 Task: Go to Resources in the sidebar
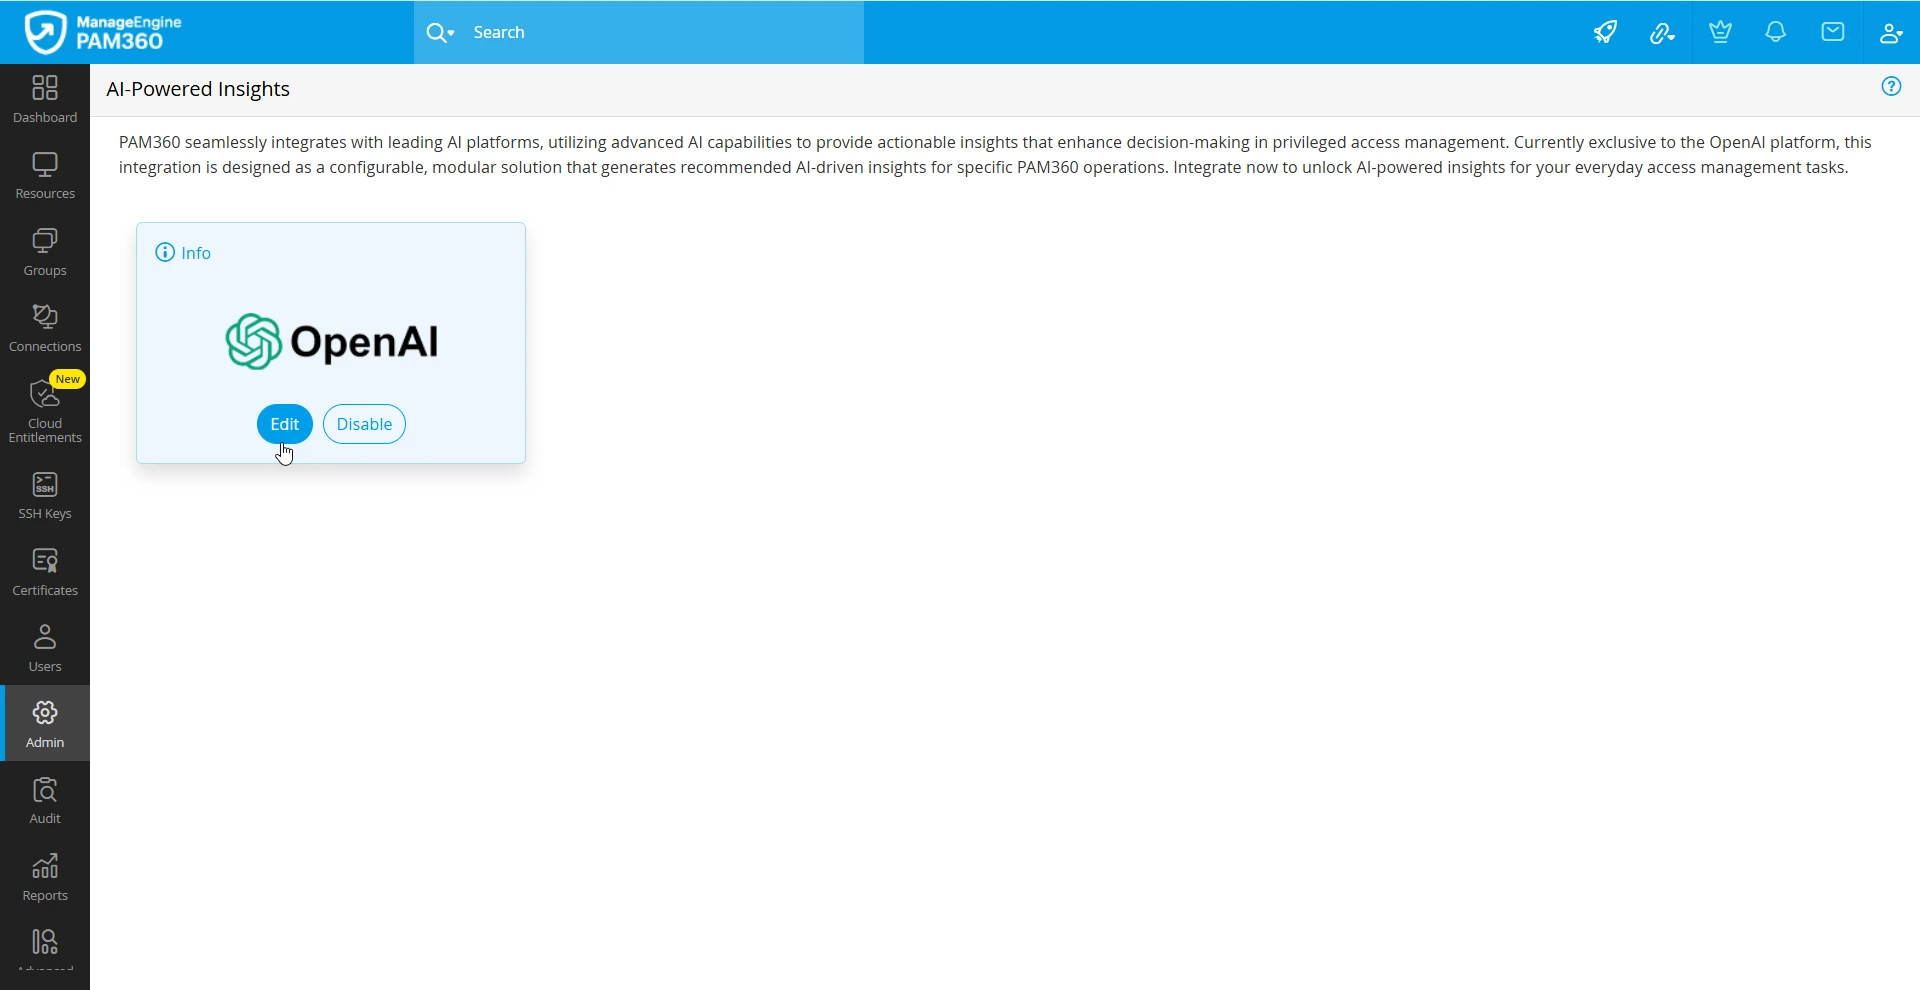(x=45, y=176)
